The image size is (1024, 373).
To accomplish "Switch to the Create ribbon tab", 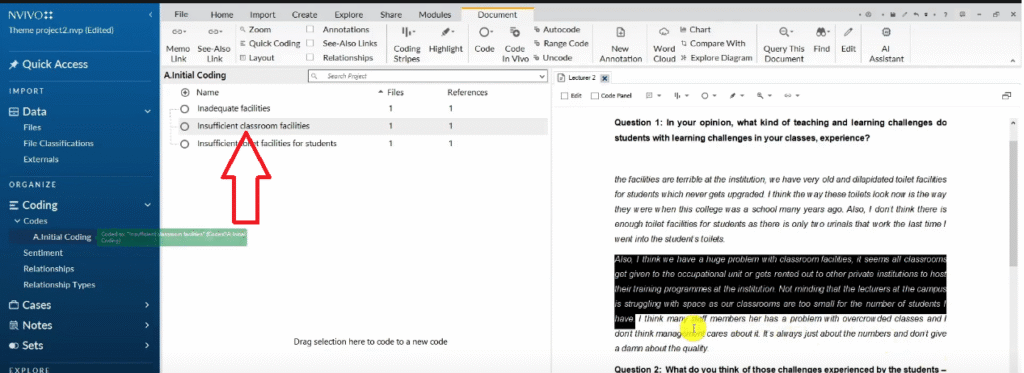I will tap(304, 14).
